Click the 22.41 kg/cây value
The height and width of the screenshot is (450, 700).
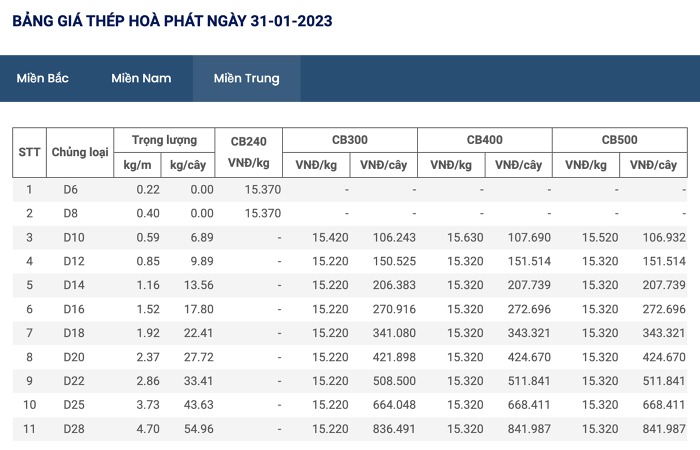tap(199, 333)
